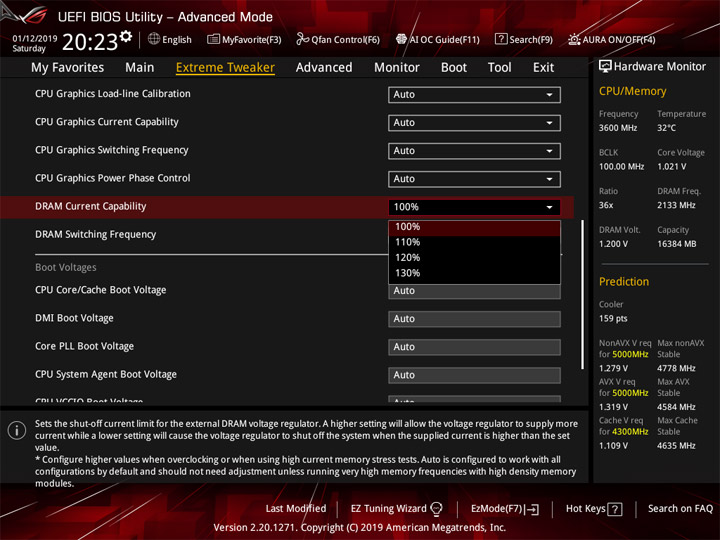Open AI OC Guide(F11)
This screenshot has width=720, height=540.
click(438, 39)
